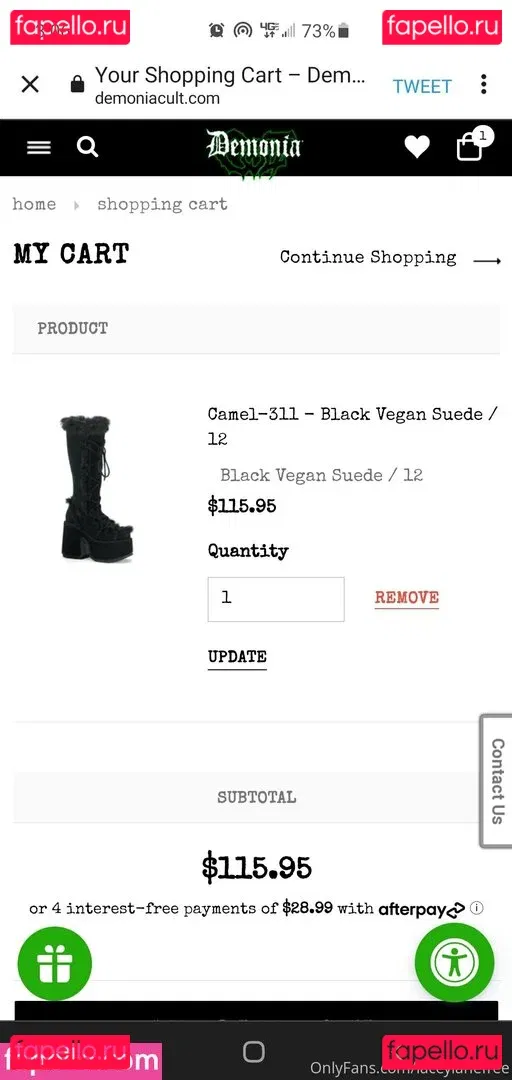Open the shopping bag cart icon
This screenshot has width=512, height=1080.
click(x=471, y=145)
